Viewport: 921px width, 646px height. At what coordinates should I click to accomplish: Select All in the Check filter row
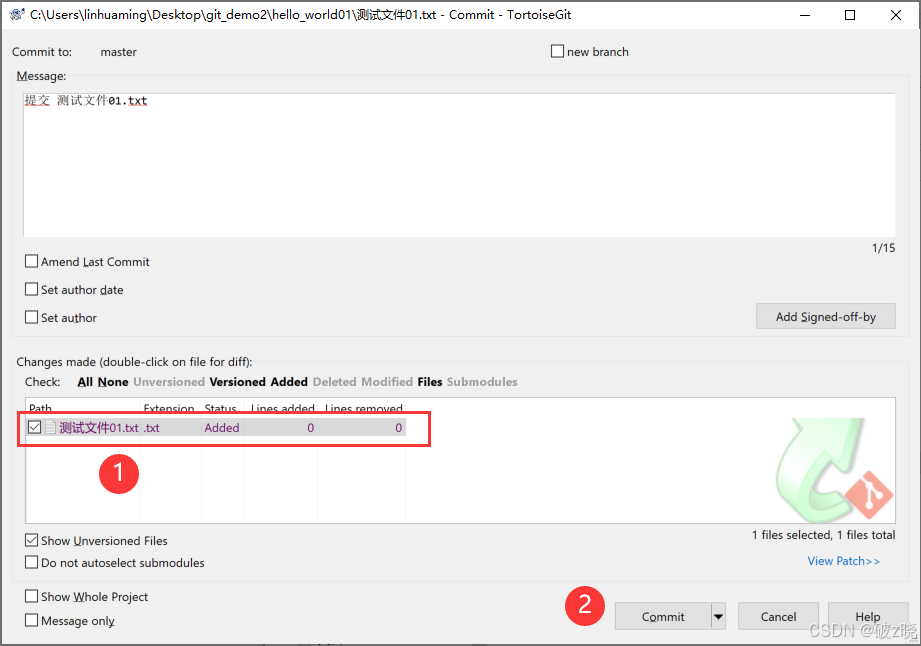85,382
